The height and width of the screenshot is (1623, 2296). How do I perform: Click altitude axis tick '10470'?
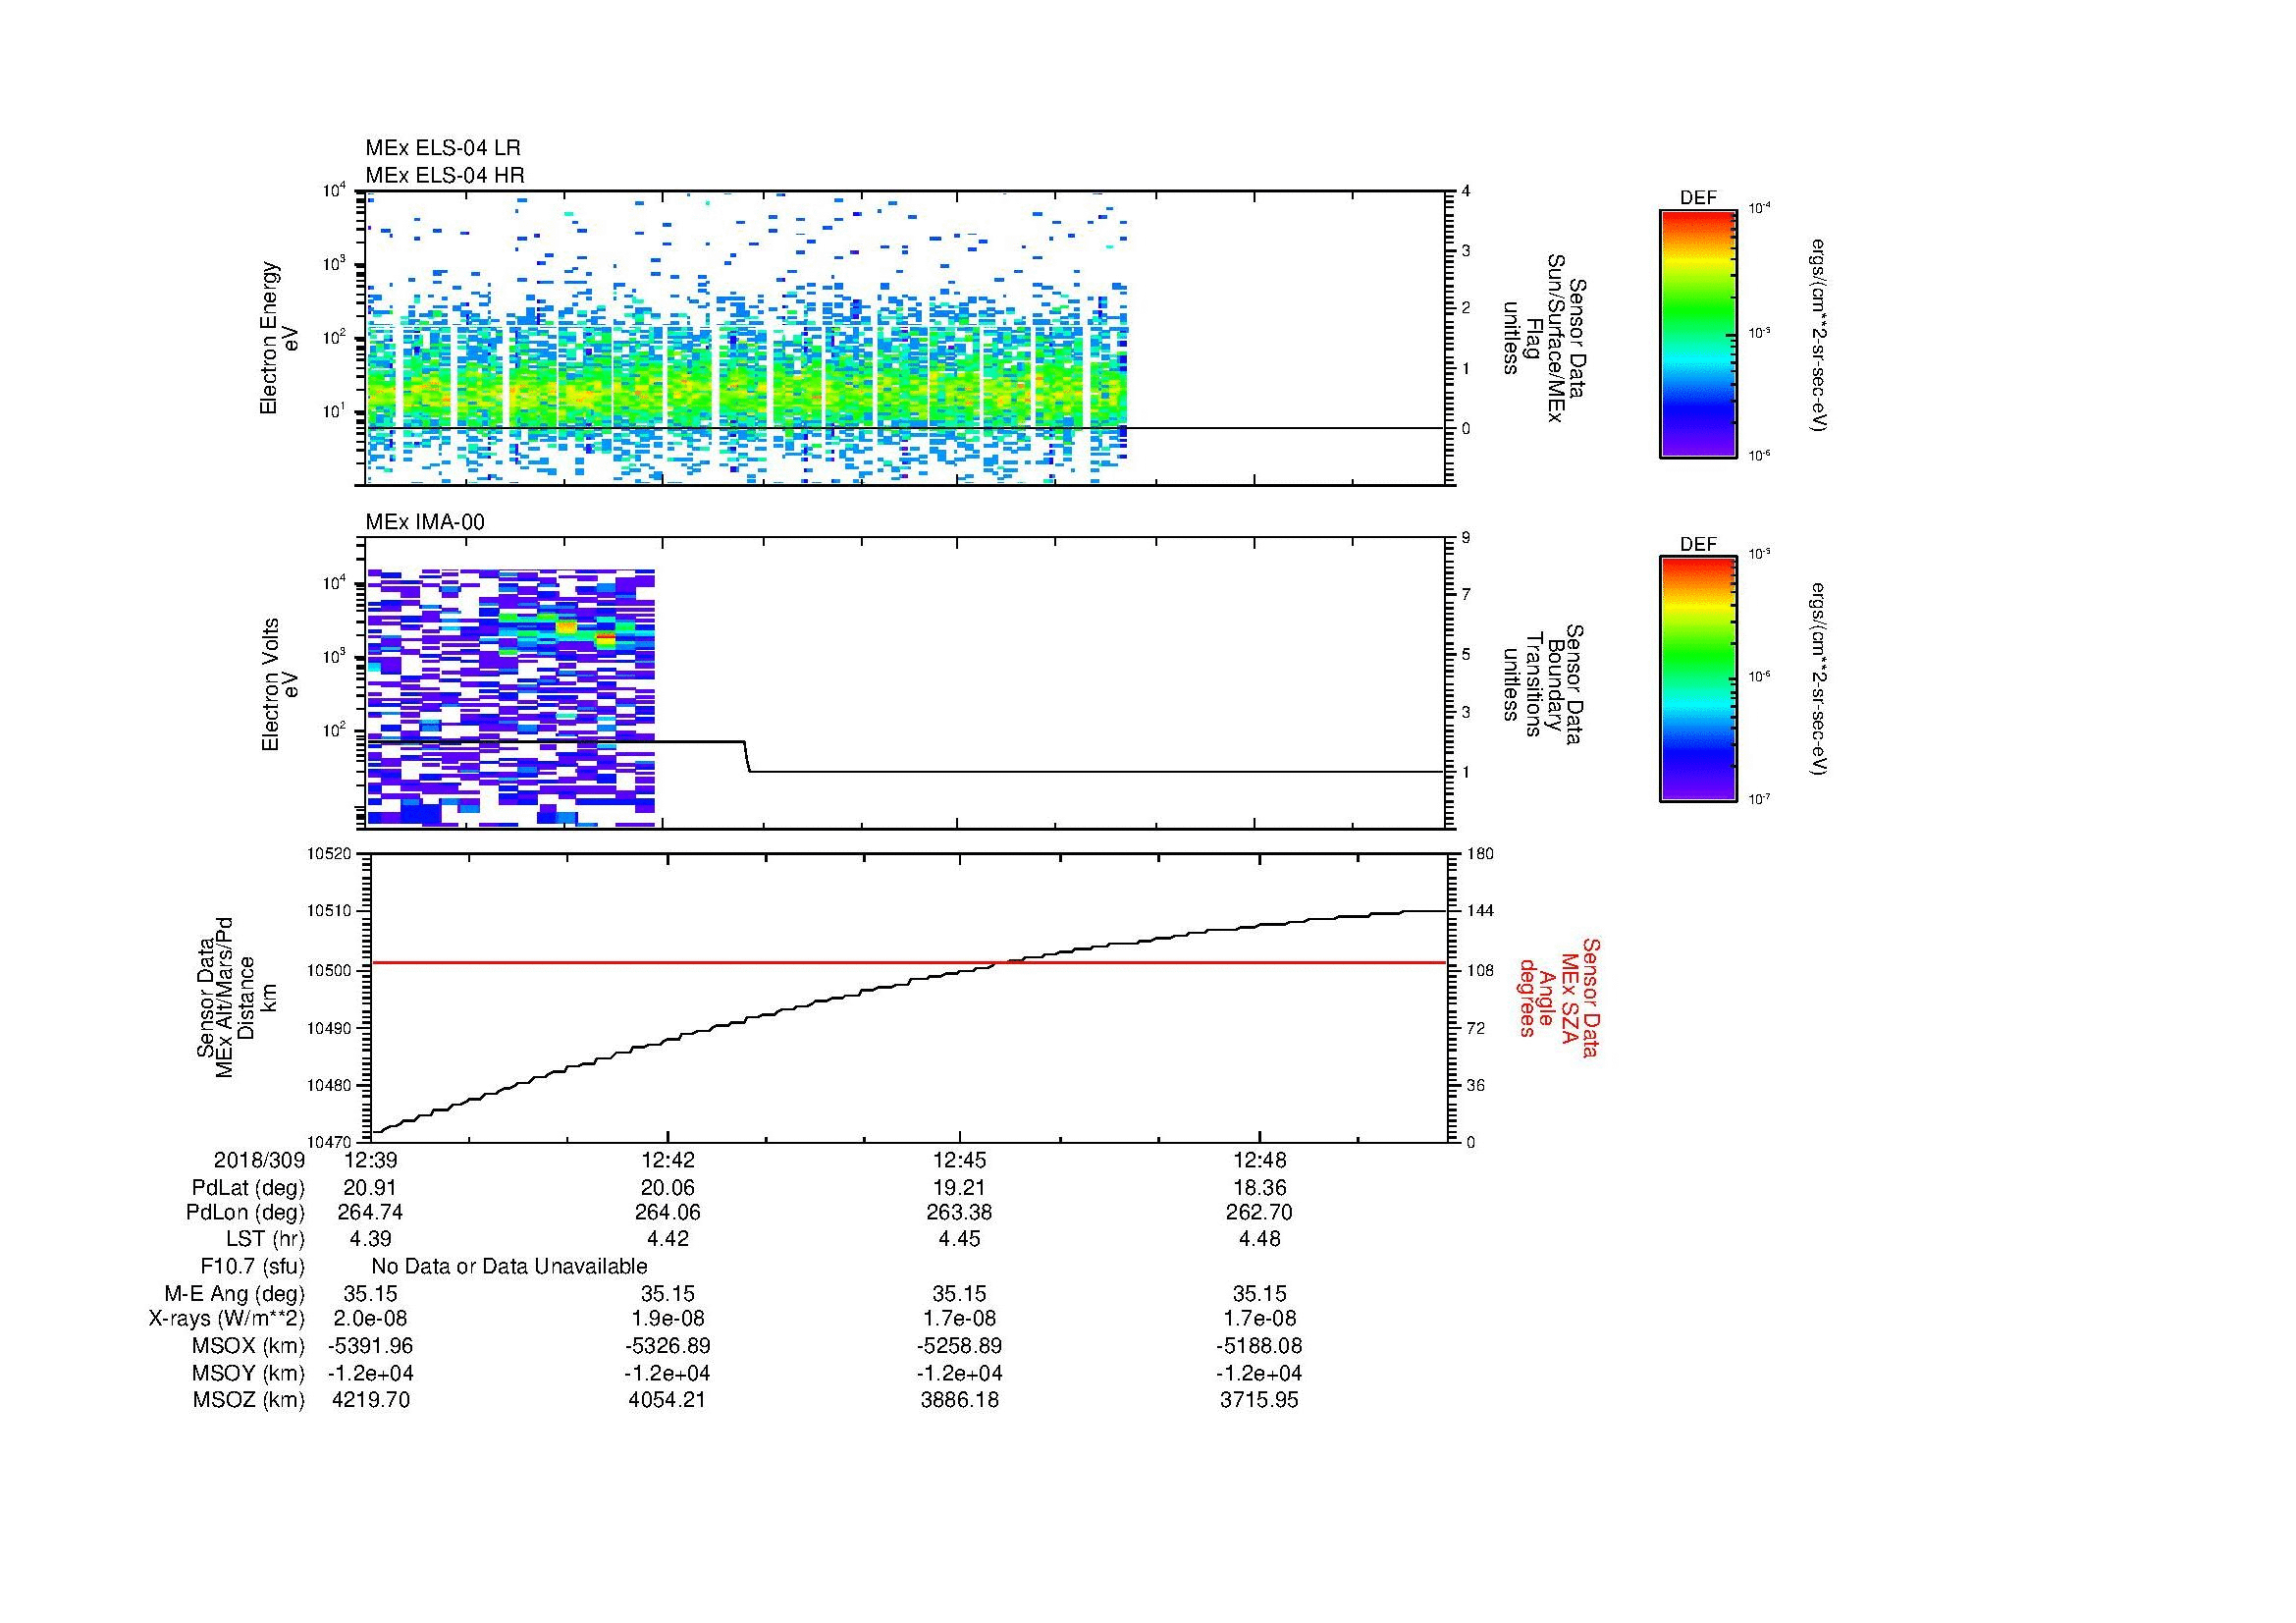(330, 1141)
